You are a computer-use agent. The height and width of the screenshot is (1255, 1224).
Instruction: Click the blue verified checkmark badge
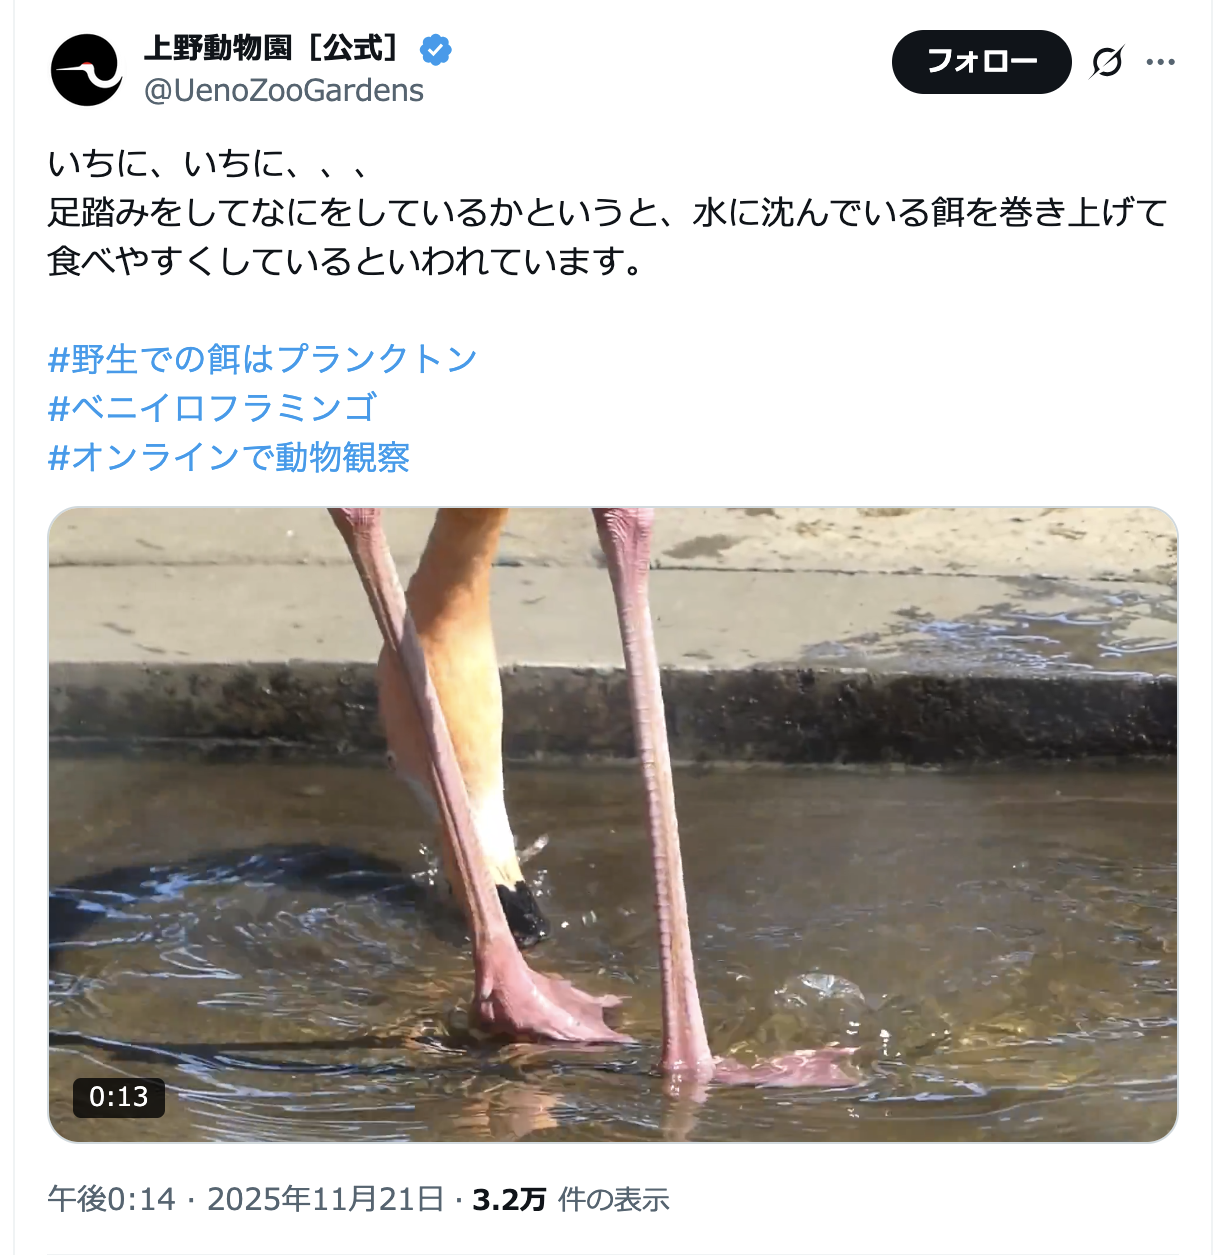tap(436, 49)
